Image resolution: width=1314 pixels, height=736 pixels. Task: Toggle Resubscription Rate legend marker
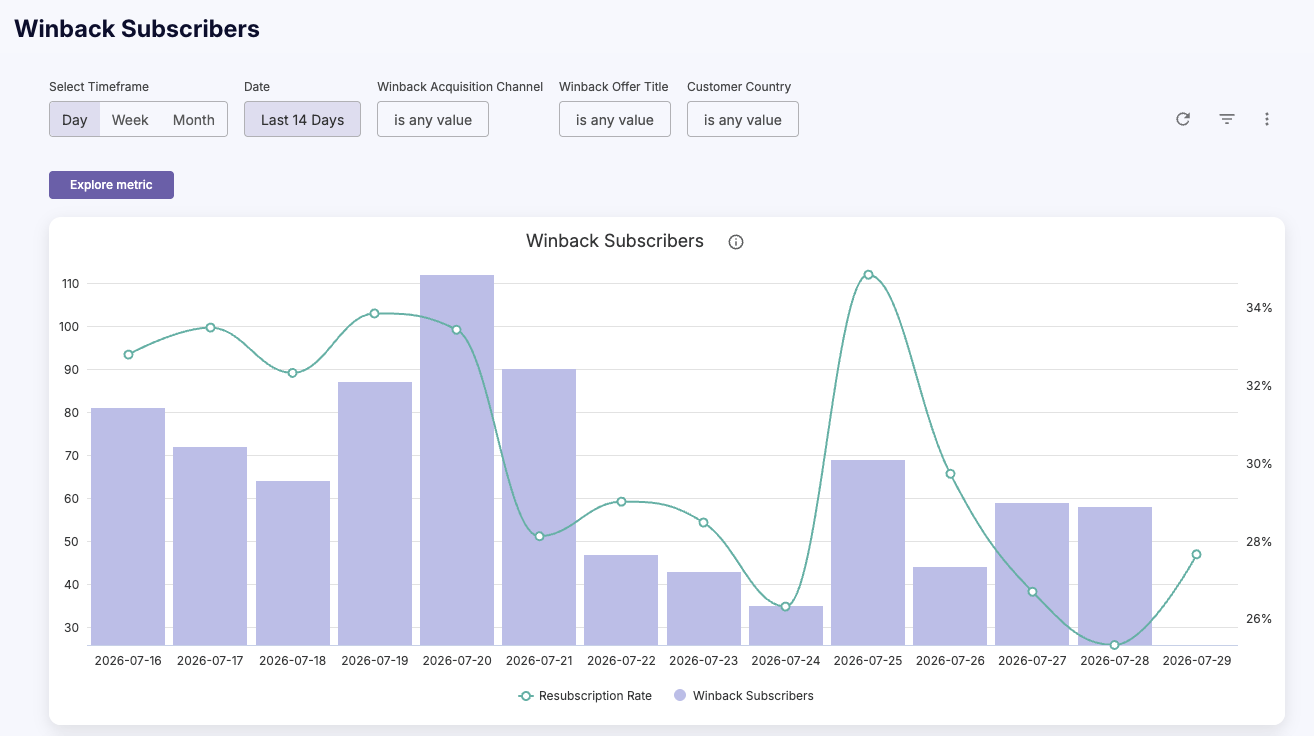point(525,696)
